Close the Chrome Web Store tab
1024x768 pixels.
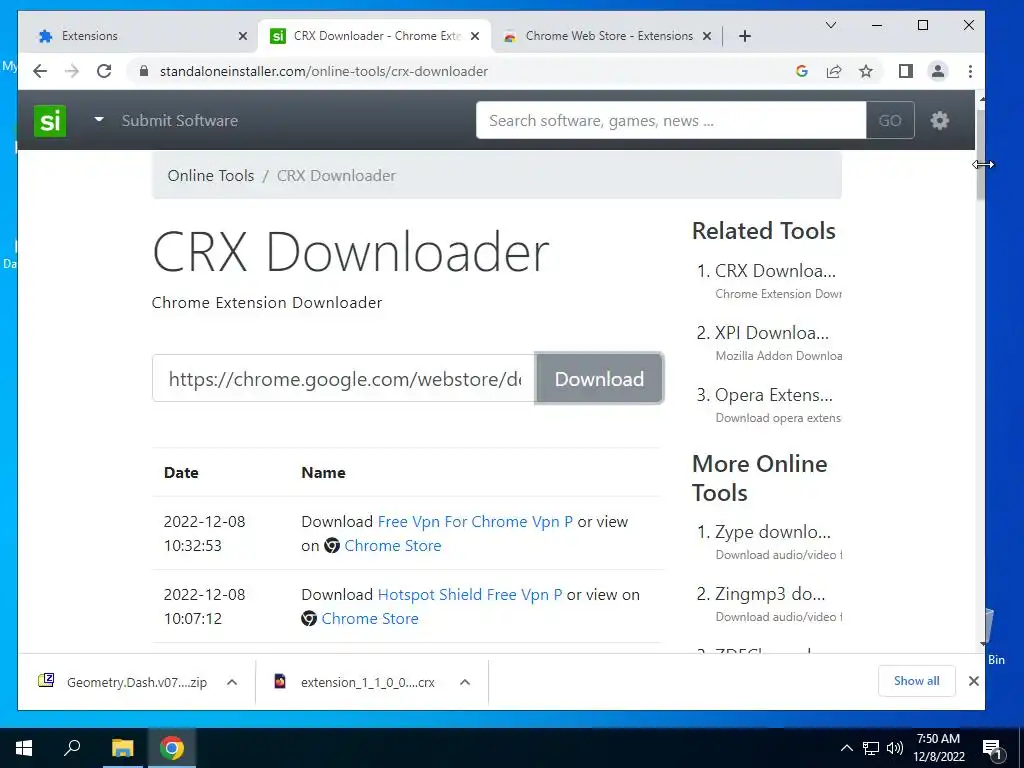[707, 36]
